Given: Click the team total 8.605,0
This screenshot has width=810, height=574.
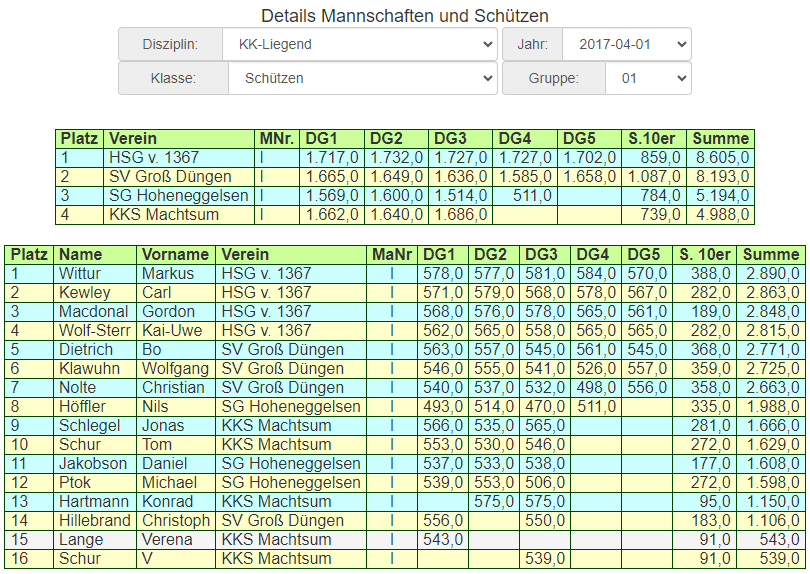Looking at the screenshot, I should (720, 158).
